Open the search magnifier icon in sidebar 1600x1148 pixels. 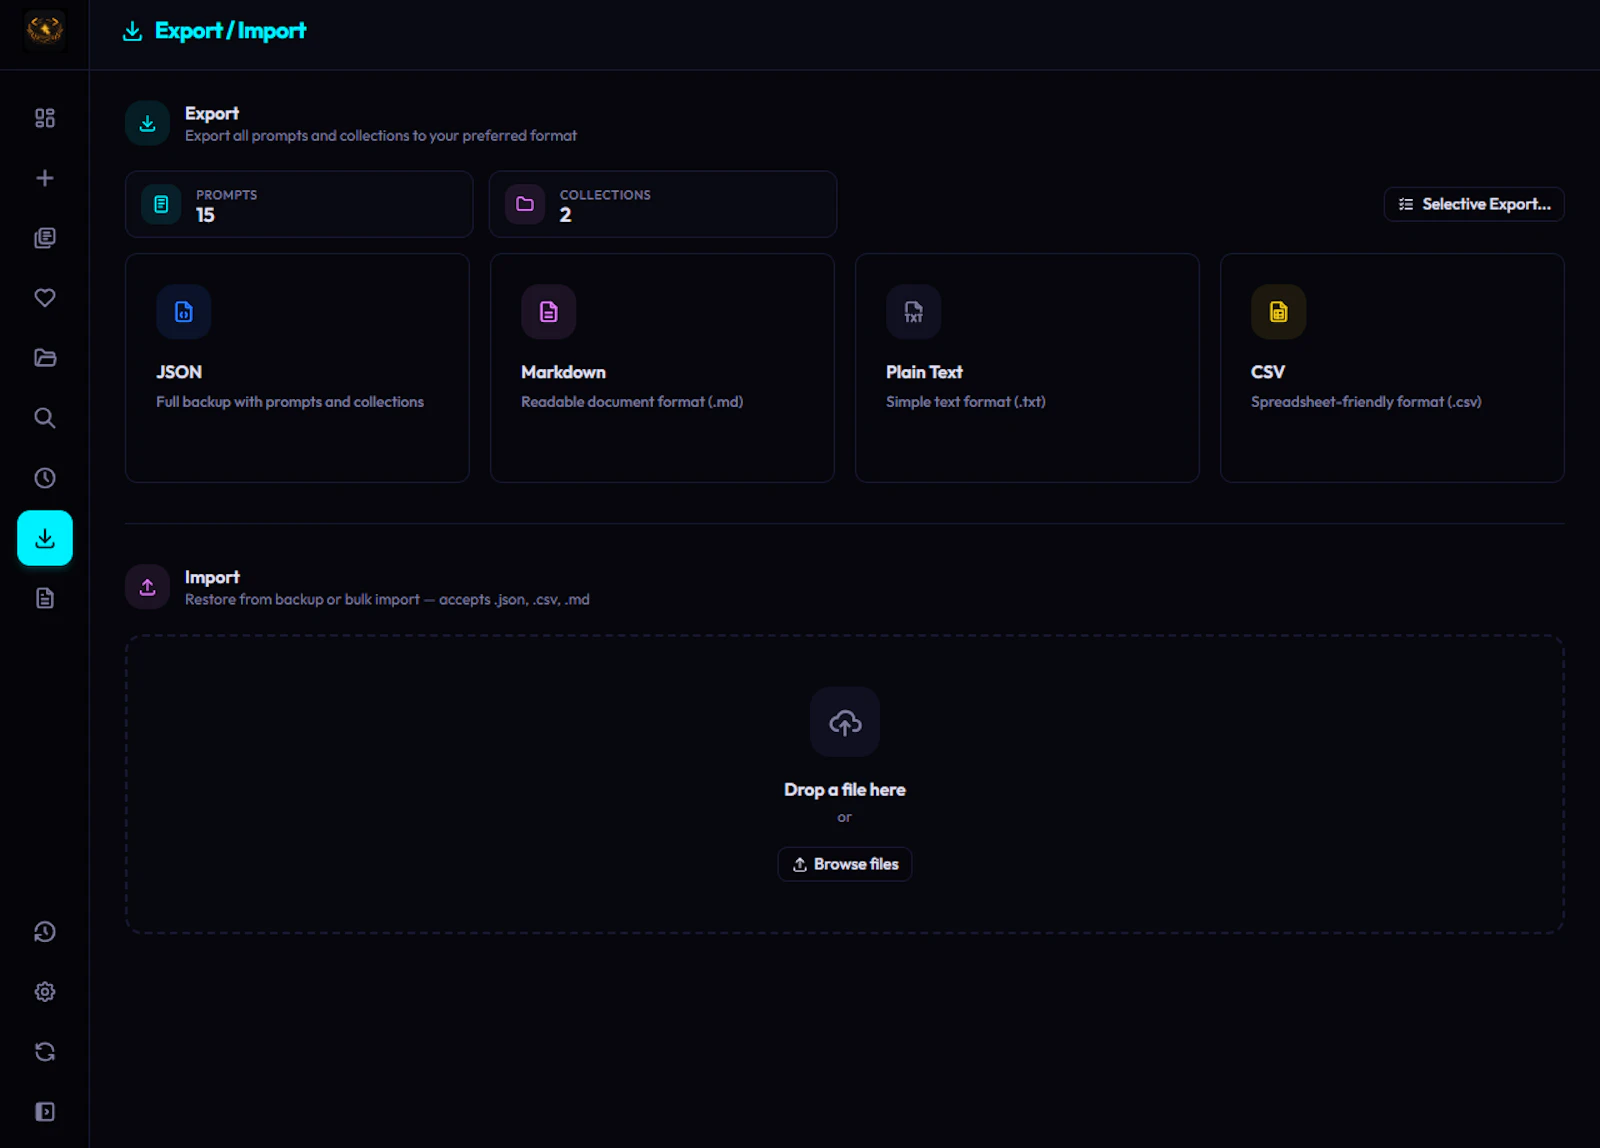tap(44, 418)
